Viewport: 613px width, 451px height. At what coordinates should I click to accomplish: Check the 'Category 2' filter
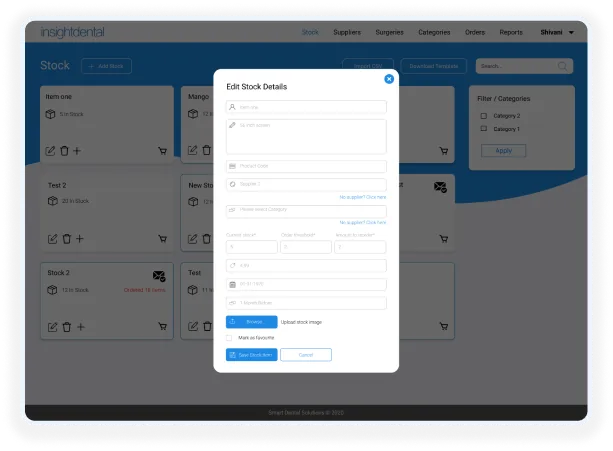[484, 116]
